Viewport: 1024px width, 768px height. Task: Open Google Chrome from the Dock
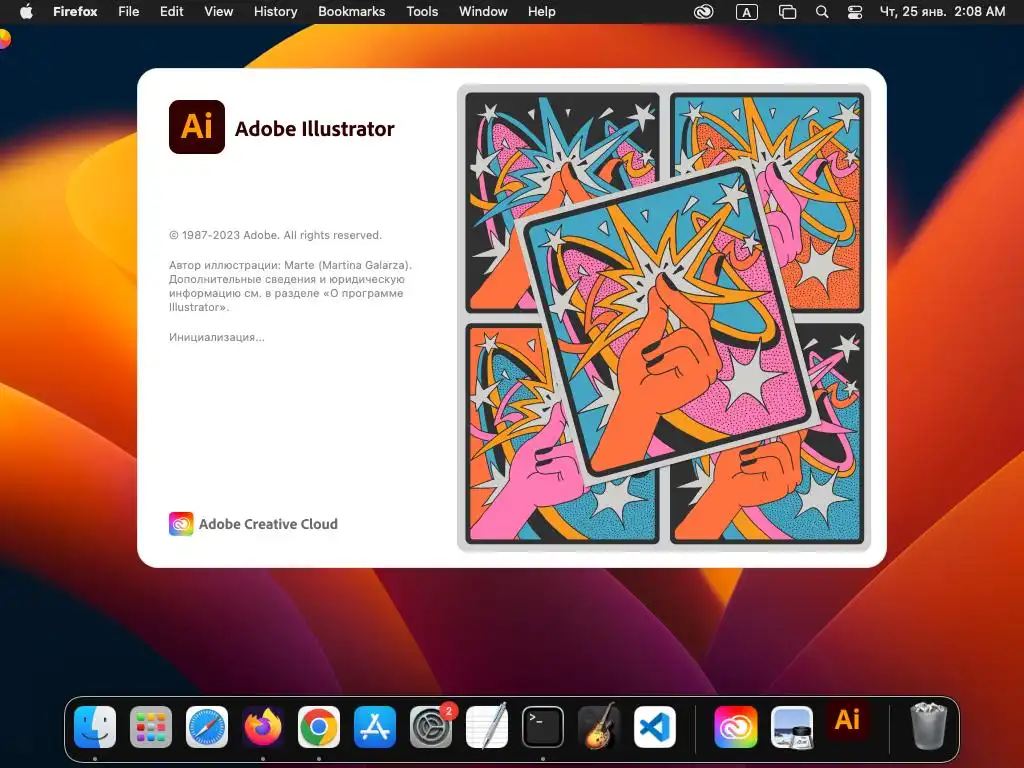coord(319,727)
